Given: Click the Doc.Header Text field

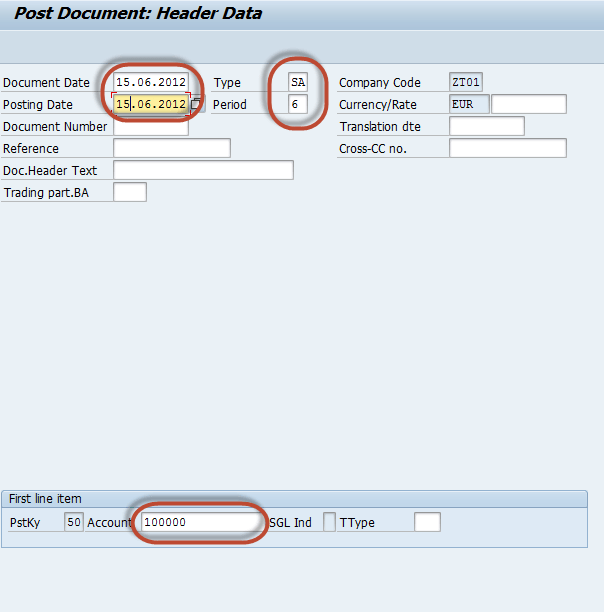Looking at the screenshot, I should pos(203,170).
